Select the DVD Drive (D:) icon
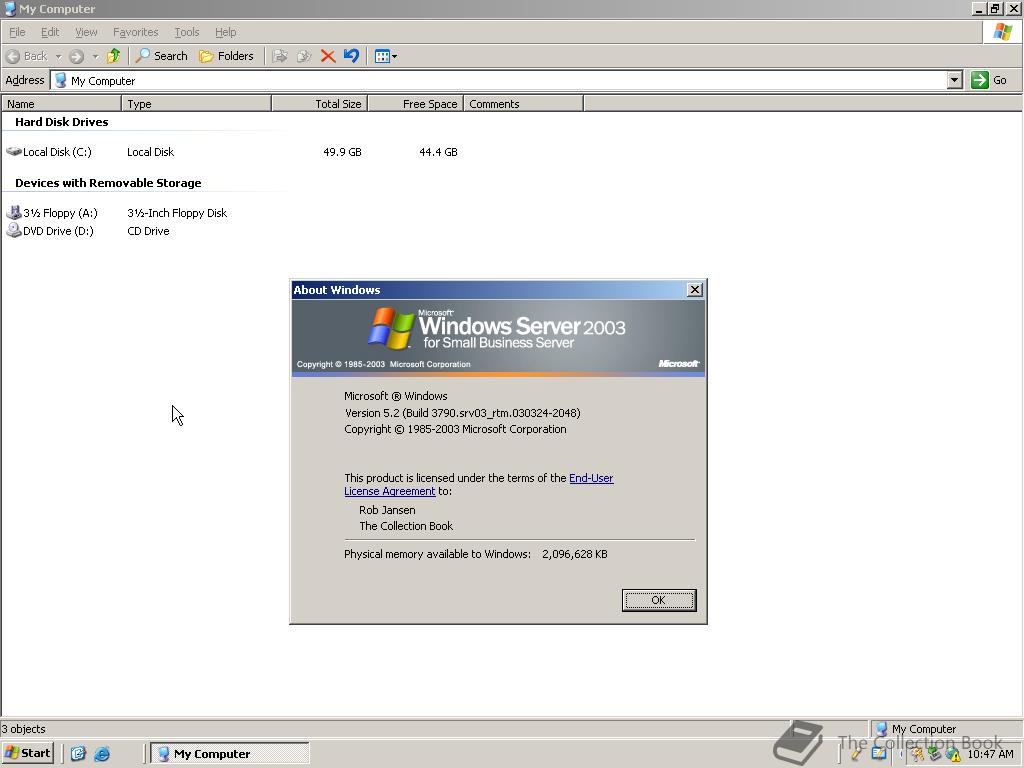This screenshot has height=768, width=1024. (14, 230)
